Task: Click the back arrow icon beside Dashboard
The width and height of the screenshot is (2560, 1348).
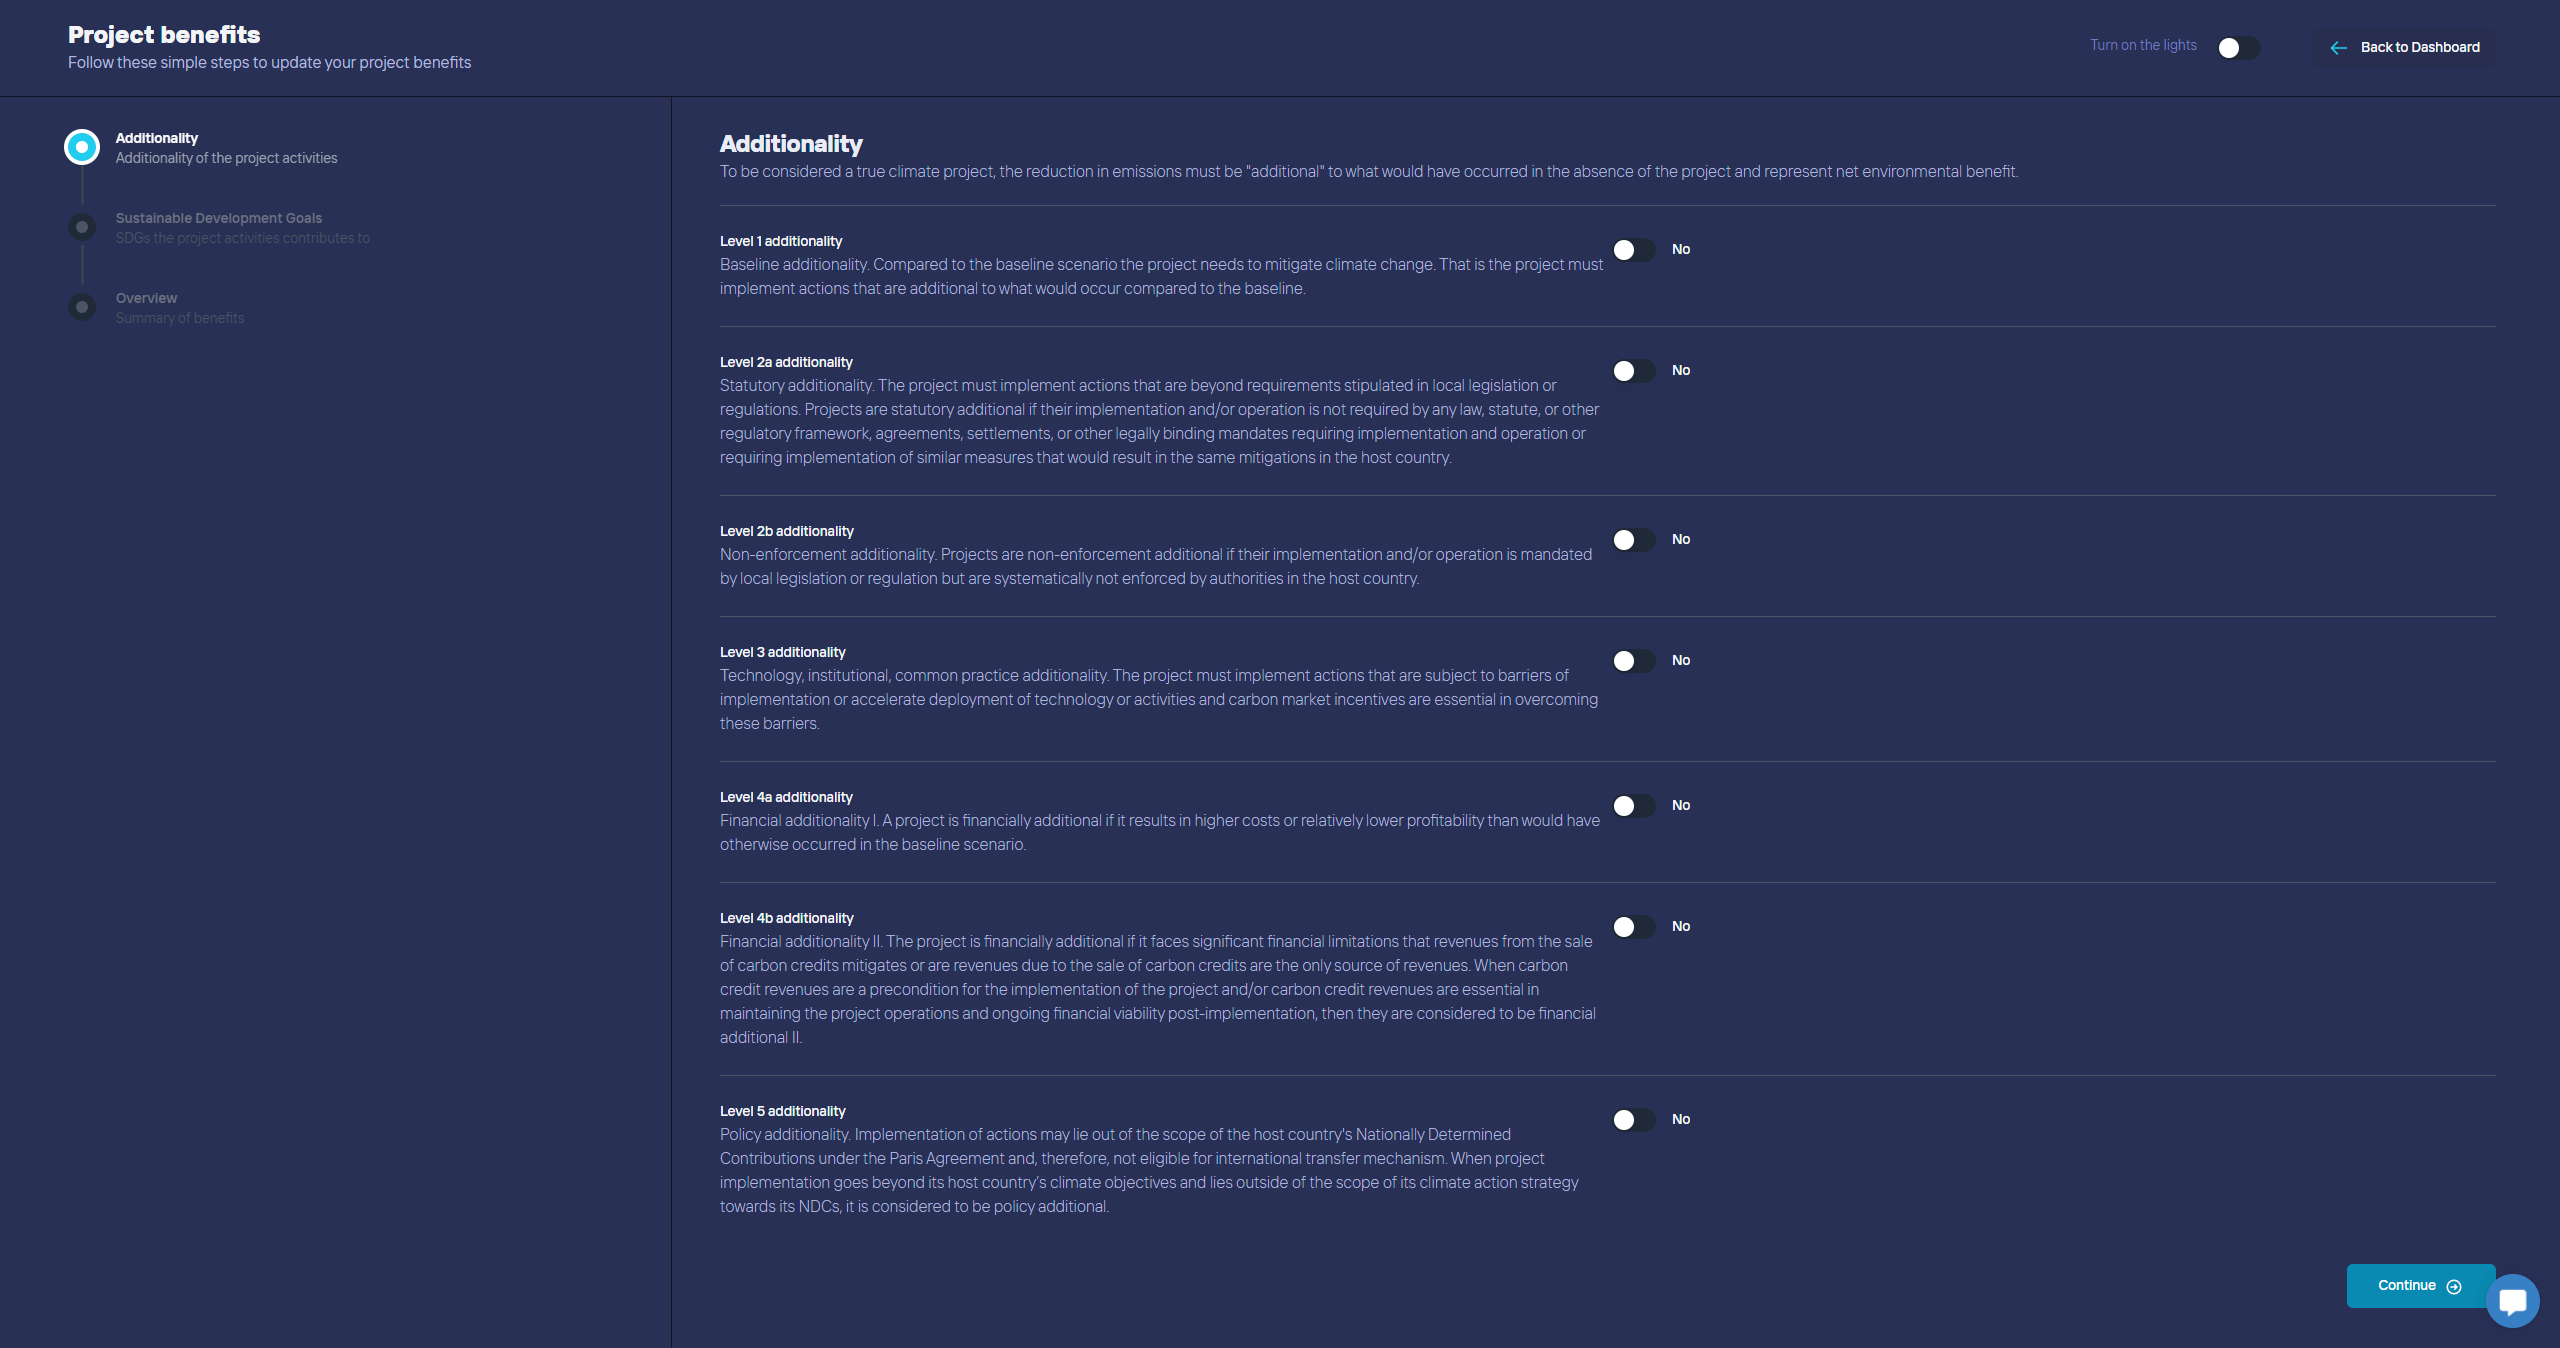Action: click(x=2338, y=48)
